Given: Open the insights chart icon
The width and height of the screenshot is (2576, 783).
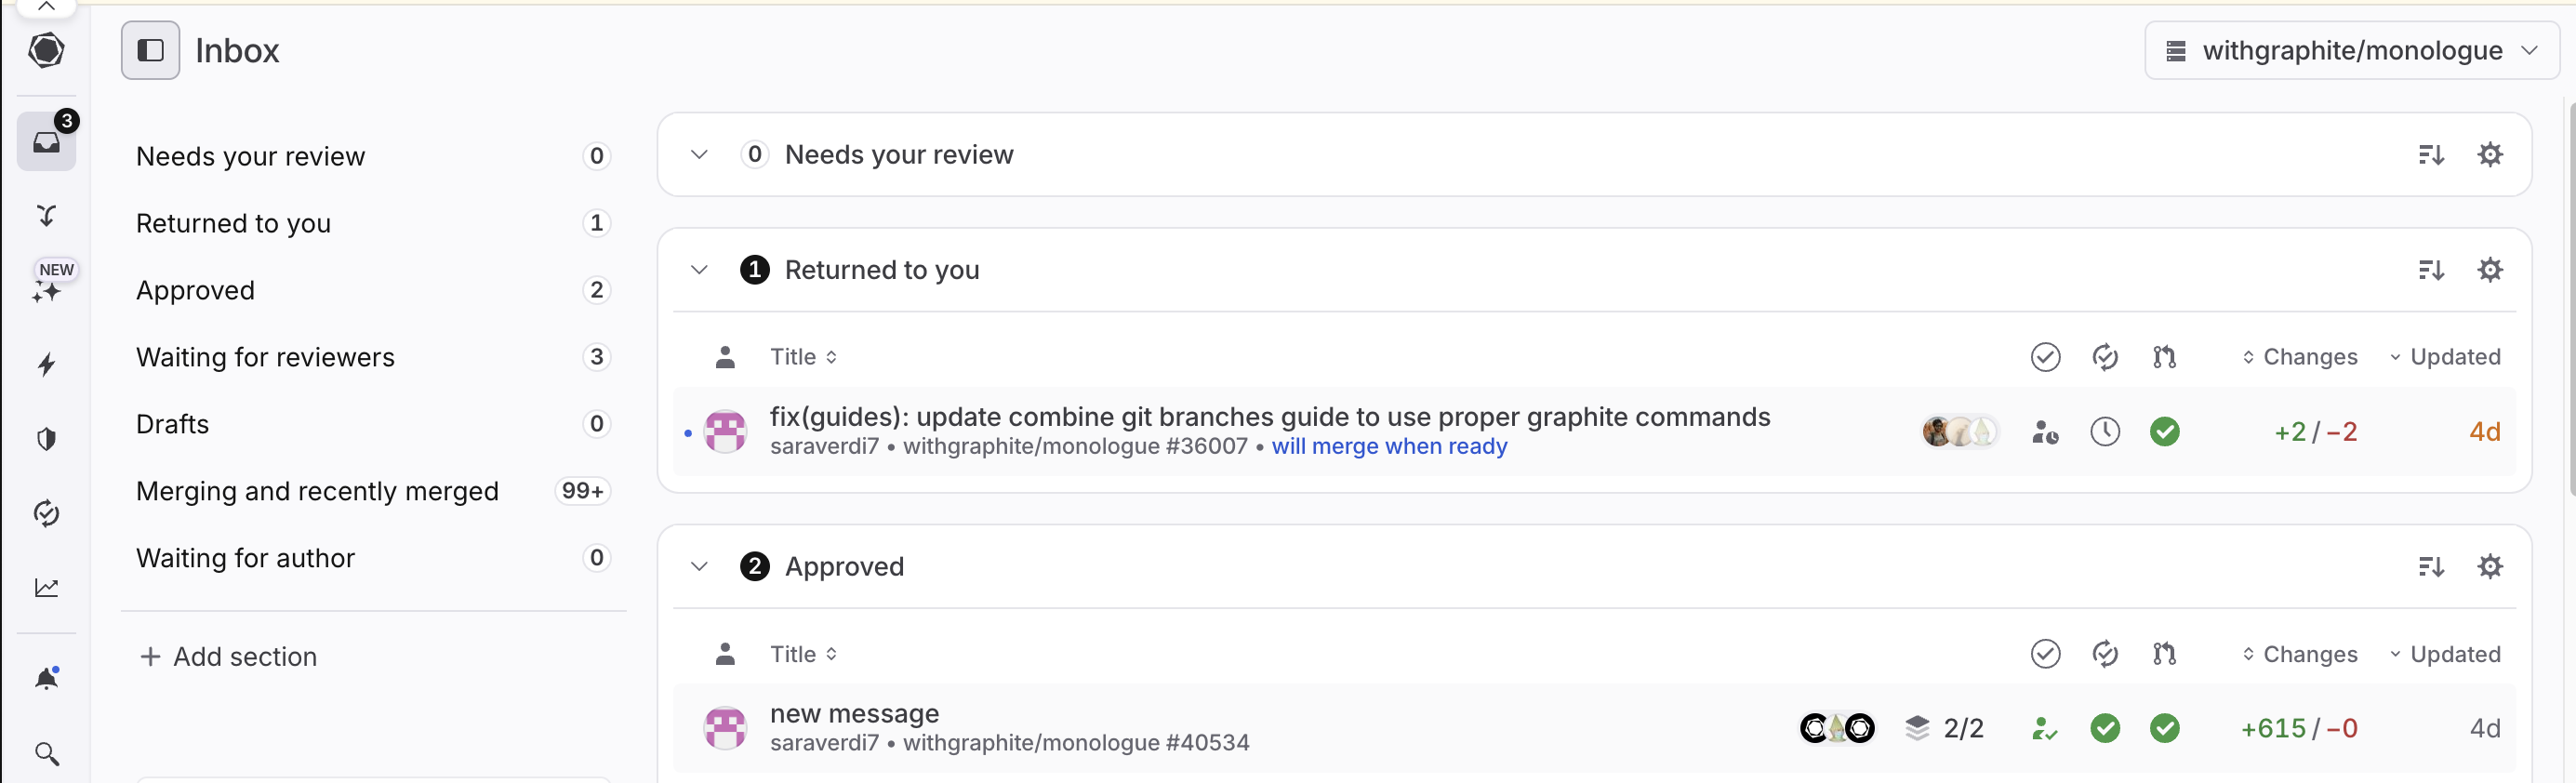Looking at the screenshot, I should coord(47,588).
